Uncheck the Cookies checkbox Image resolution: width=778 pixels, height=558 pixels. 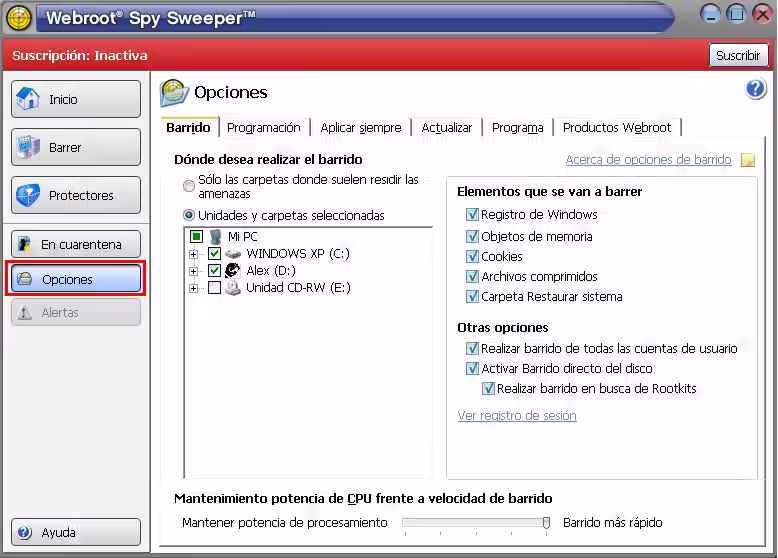click(x=472, y=256)
